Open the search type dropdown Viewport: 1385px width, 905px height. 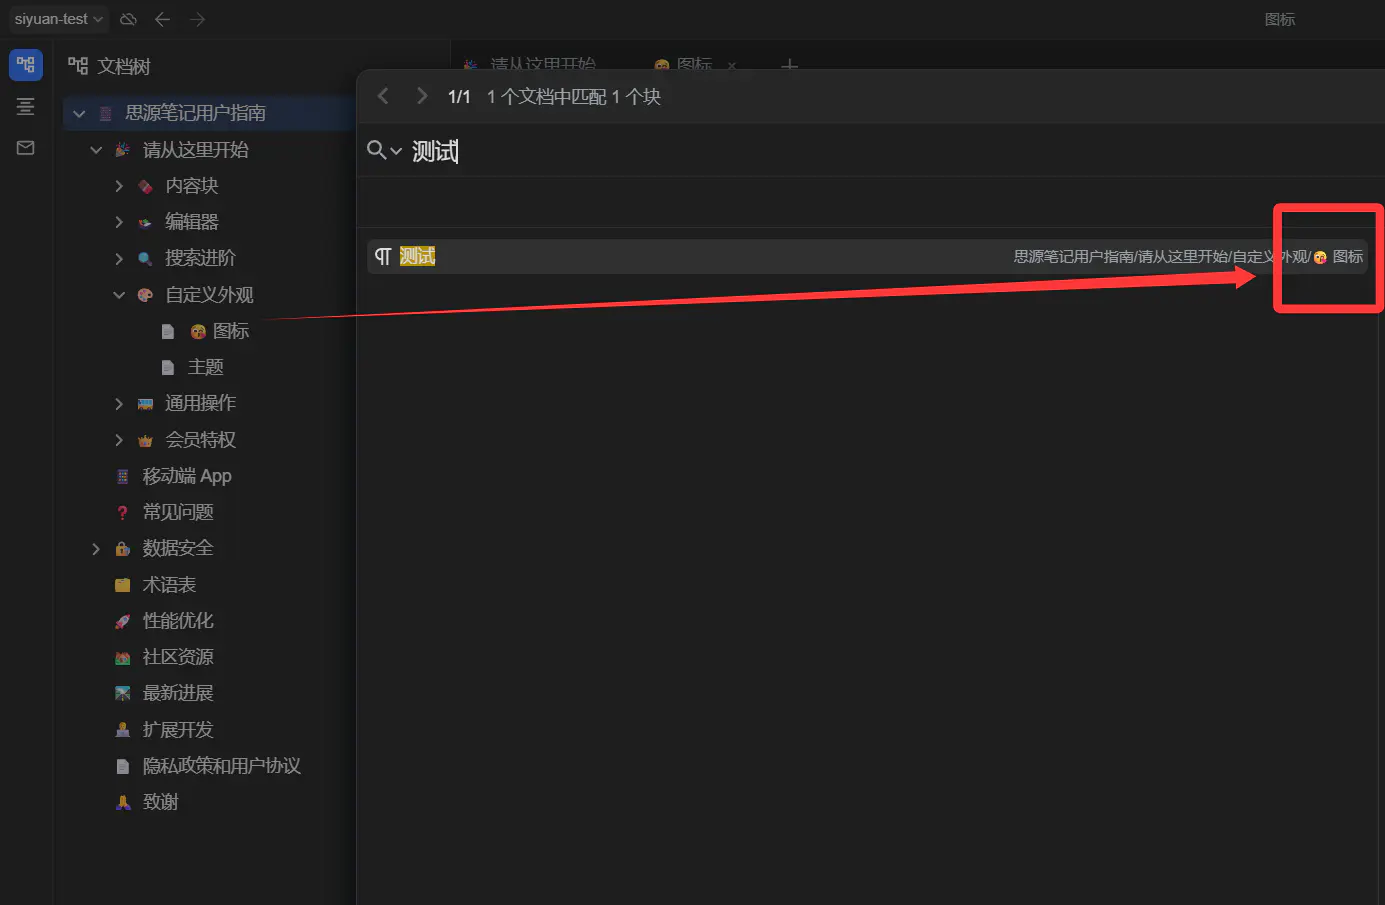coord(384,151)
